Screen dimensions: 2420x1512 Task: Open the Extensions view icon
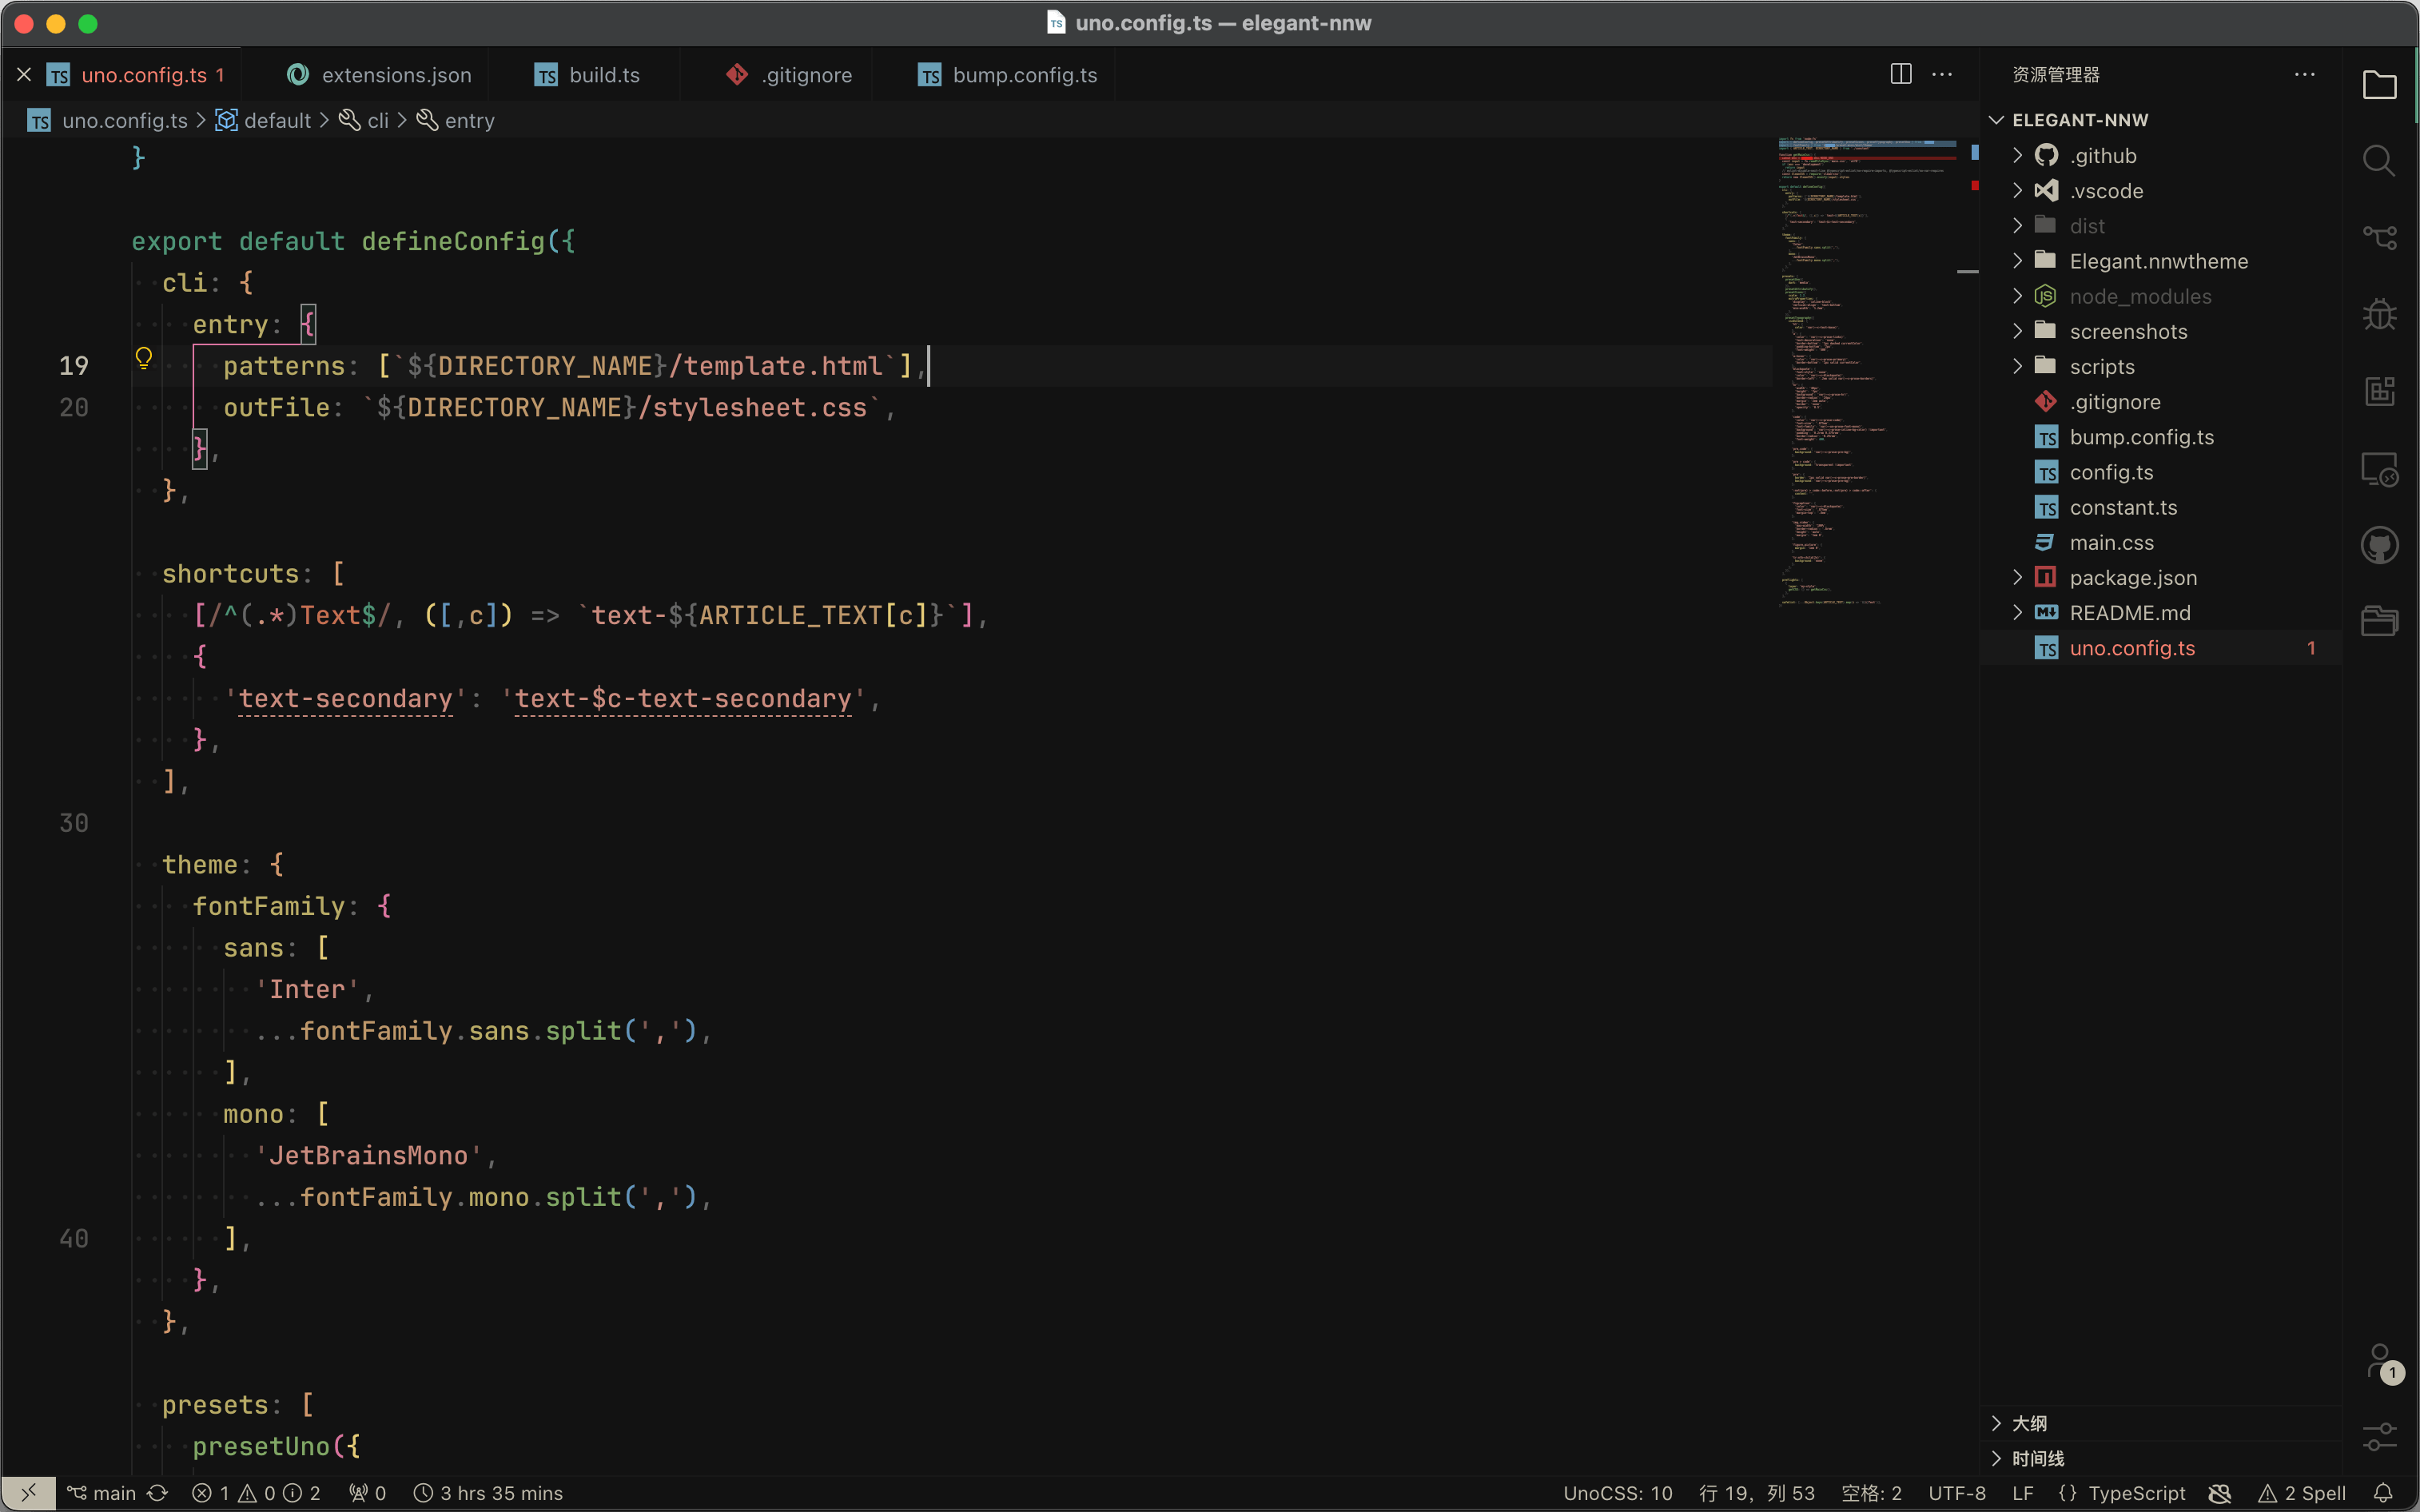tap(2379, 391)
